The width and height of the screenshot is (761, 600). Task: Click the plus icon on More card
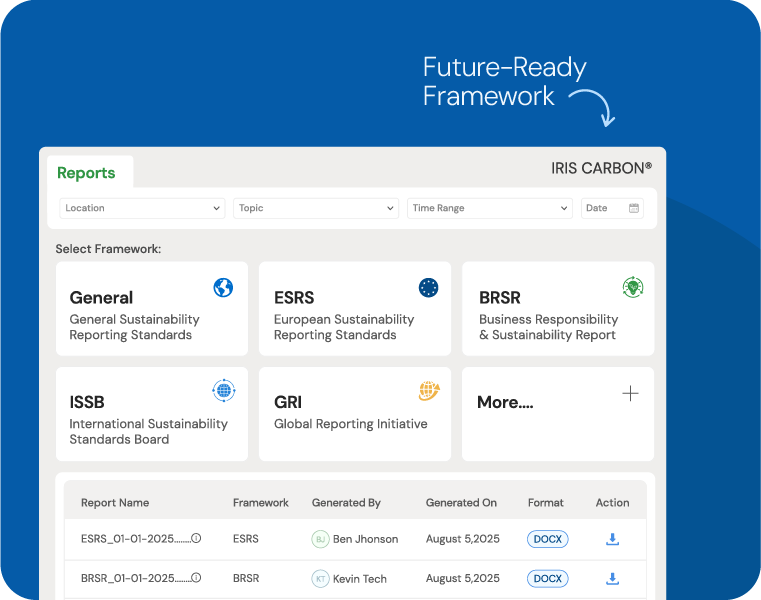click(630, 393)
